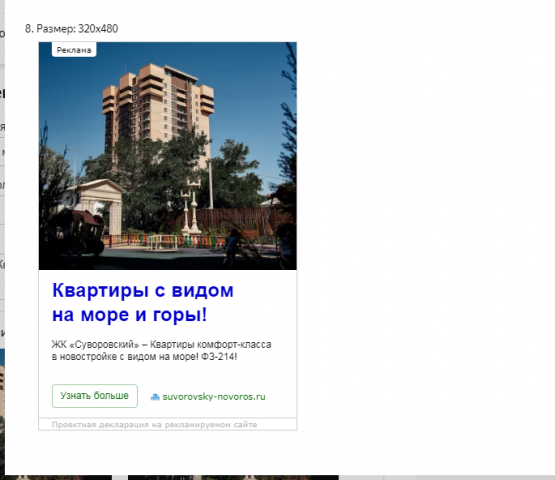Click "Проектная декларация на рекламируемом сайте" disclaimer
This screenshot has width=555, height=480.
154,424
